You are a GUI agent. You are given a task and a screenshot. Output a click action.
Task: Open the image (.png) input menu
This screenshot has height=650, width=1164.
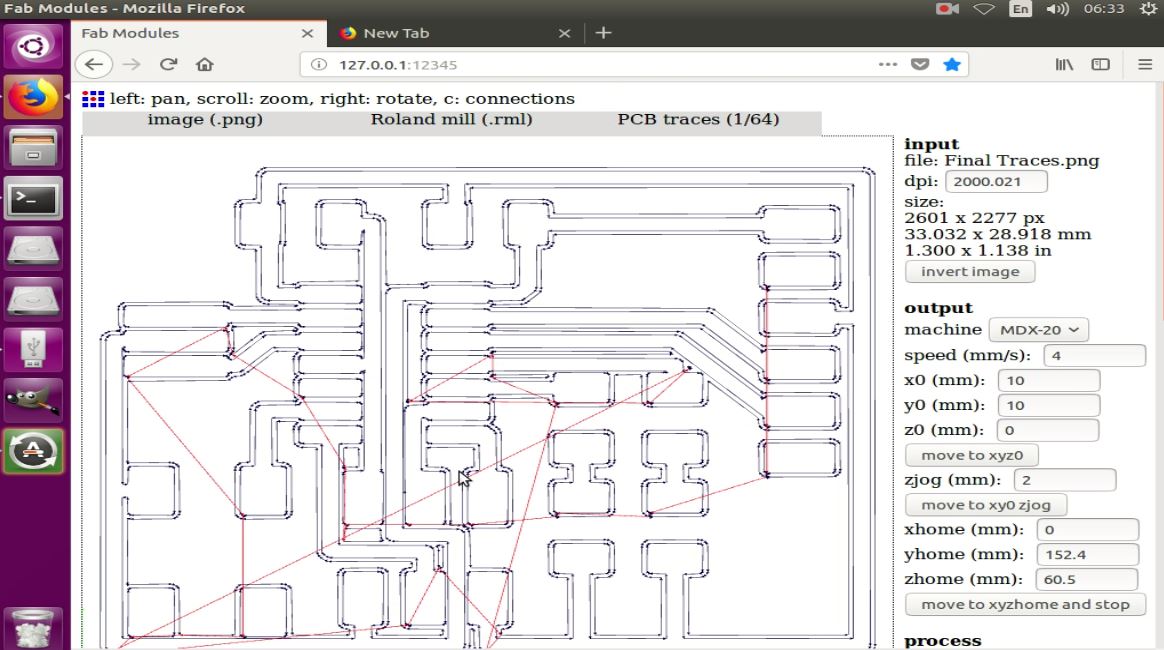[205, 119]
